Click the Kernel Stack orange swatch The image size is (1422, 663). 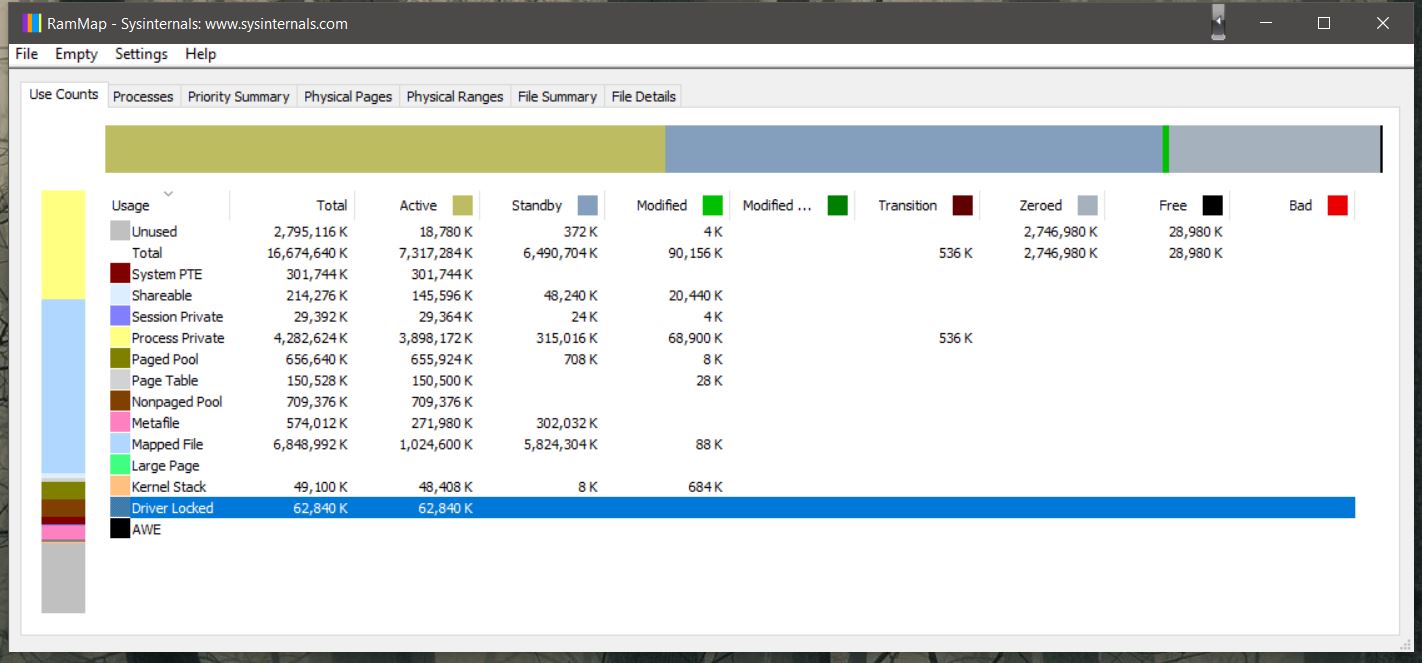[x=120, y=486]
